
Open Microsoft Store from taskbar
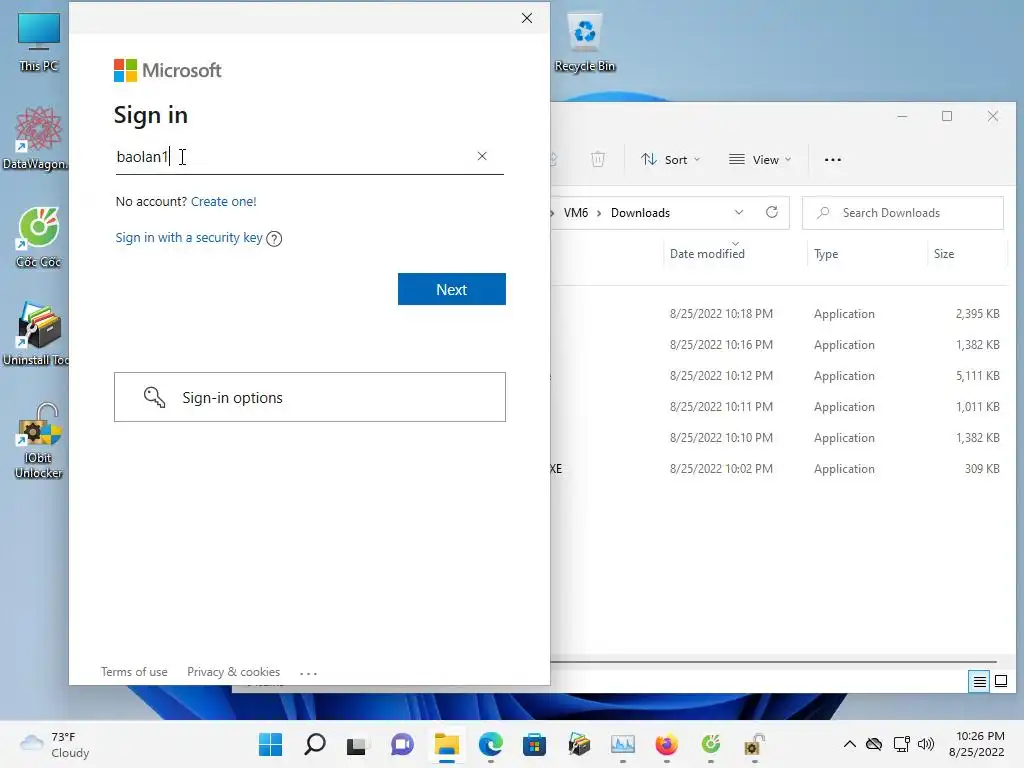pos(534,744)
